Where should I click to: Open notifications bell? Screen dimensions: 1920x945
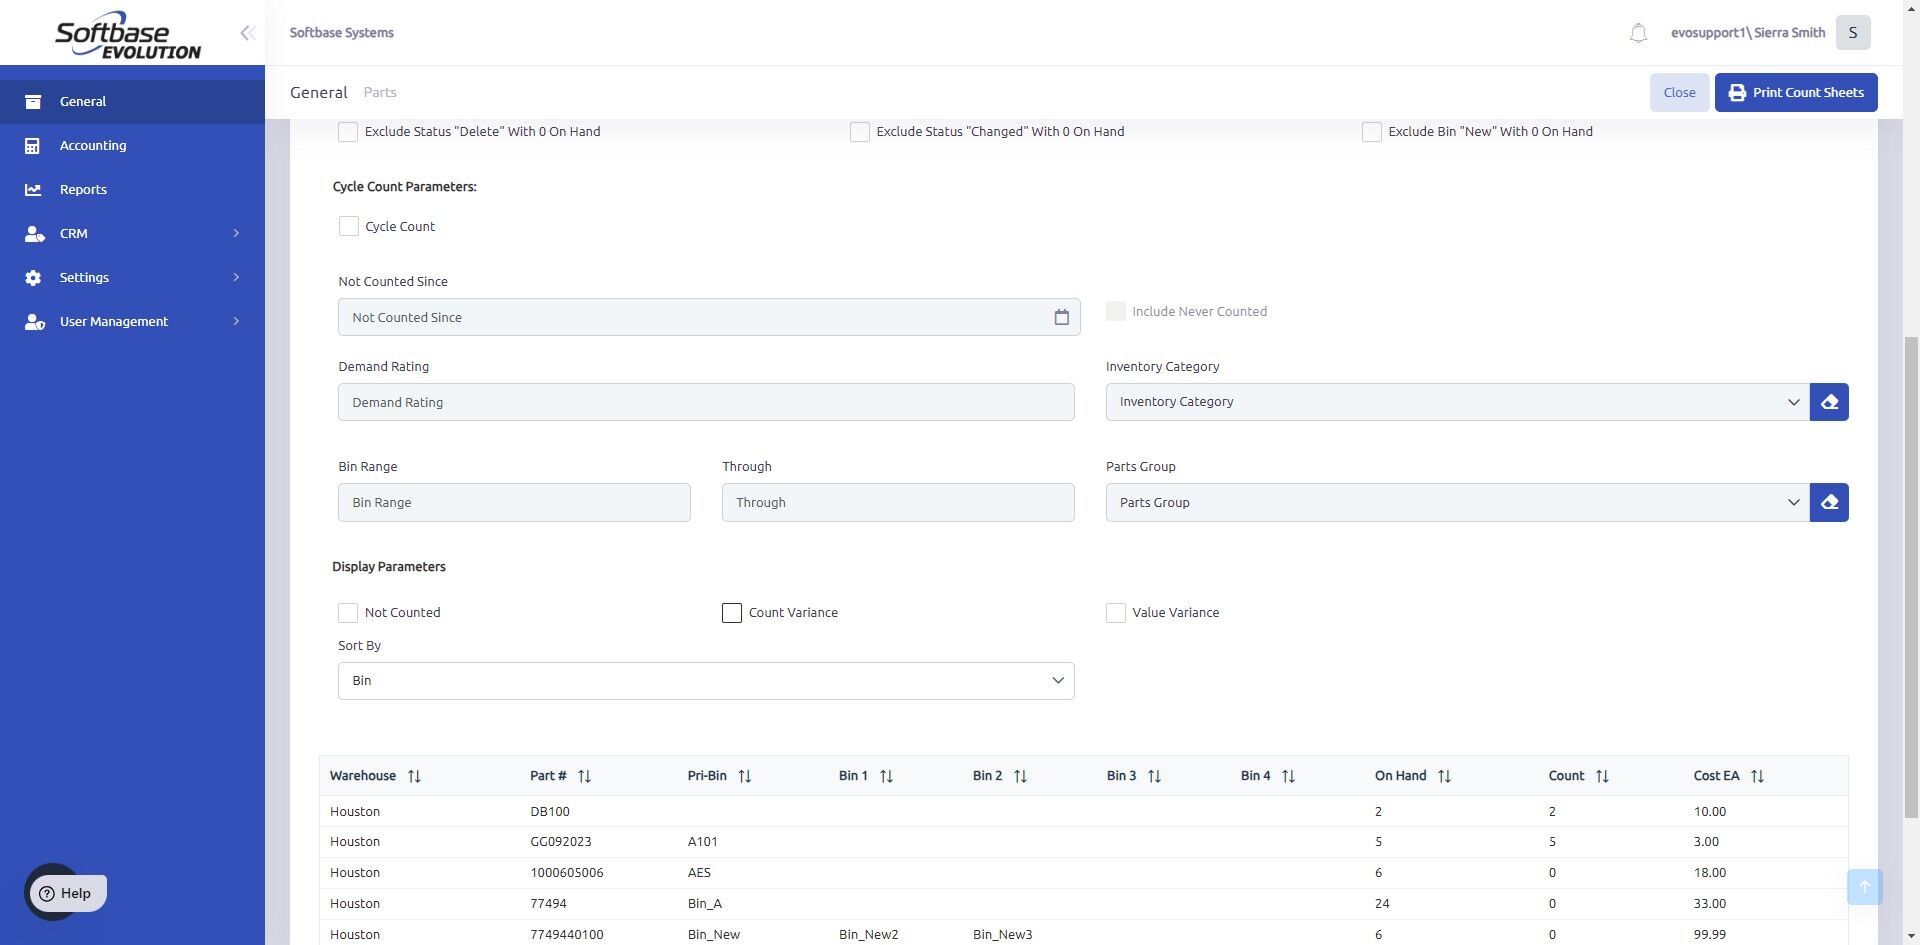tap(1638, 33)
